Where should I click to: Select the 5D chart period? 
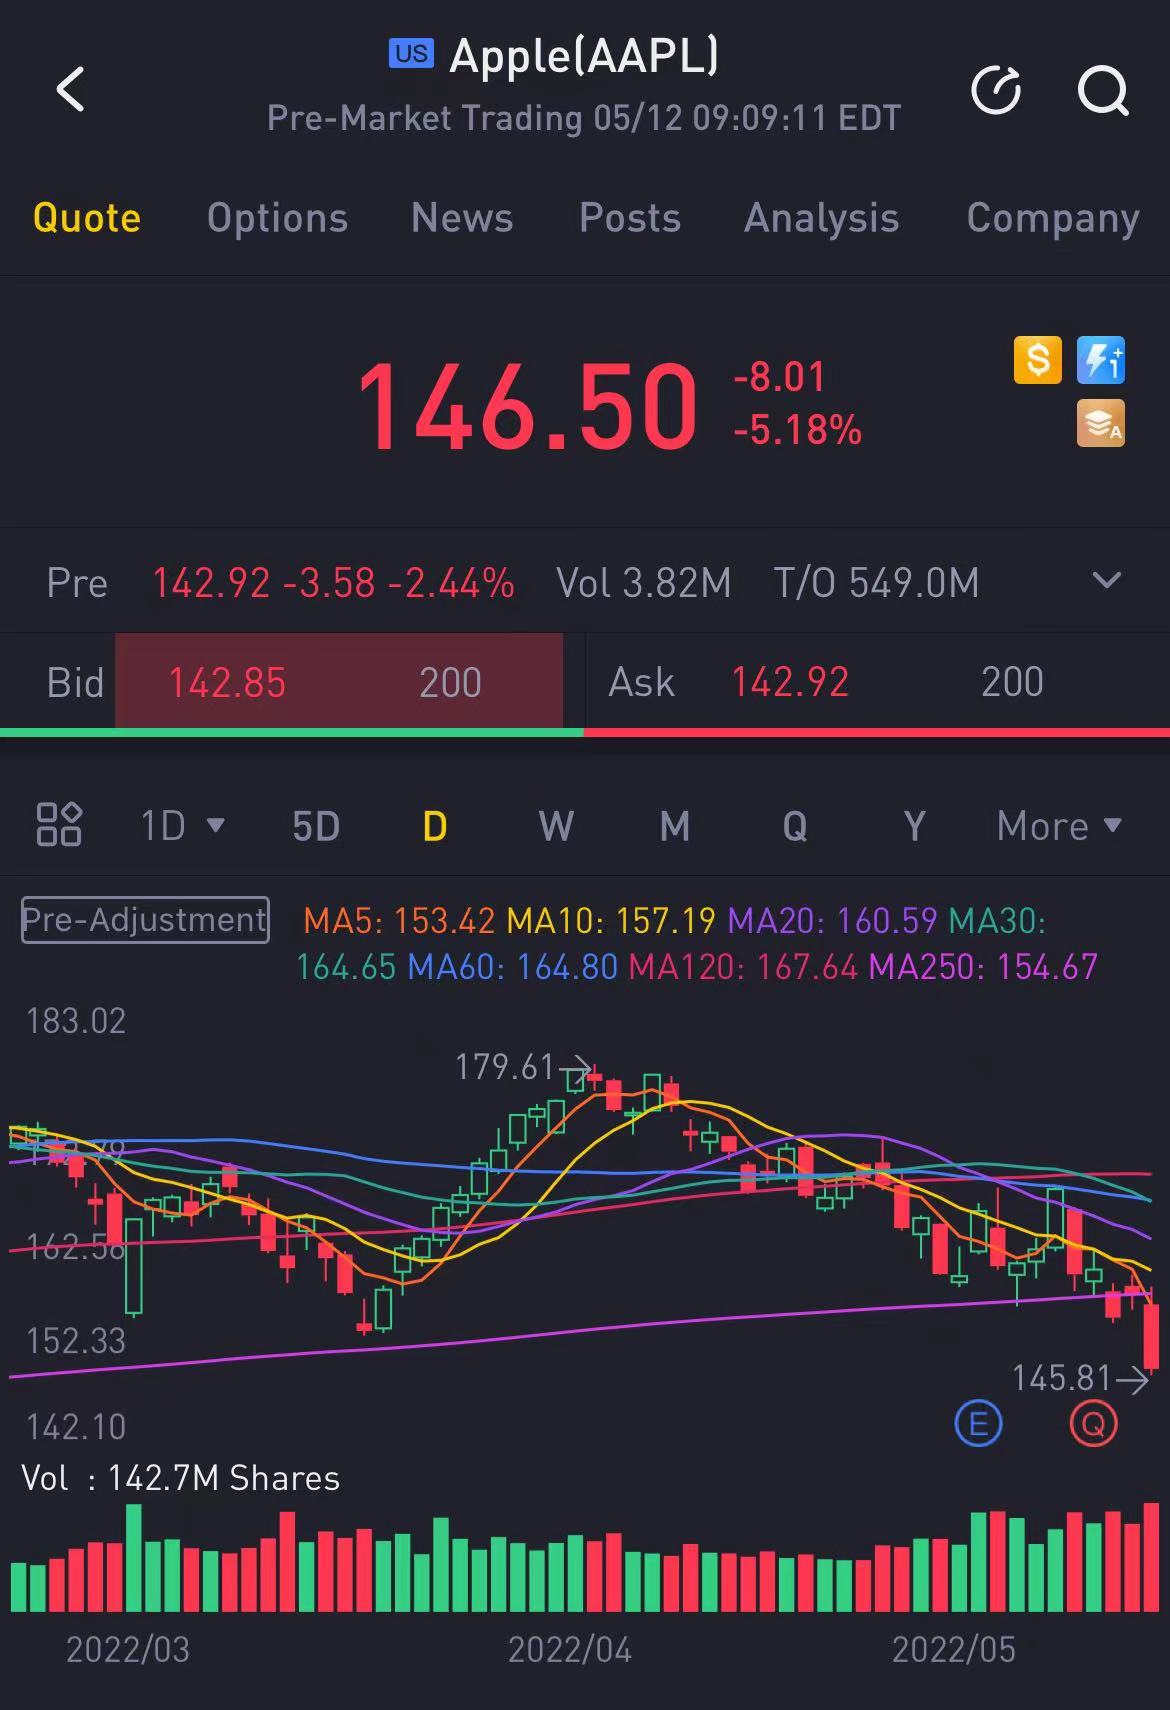316,826
